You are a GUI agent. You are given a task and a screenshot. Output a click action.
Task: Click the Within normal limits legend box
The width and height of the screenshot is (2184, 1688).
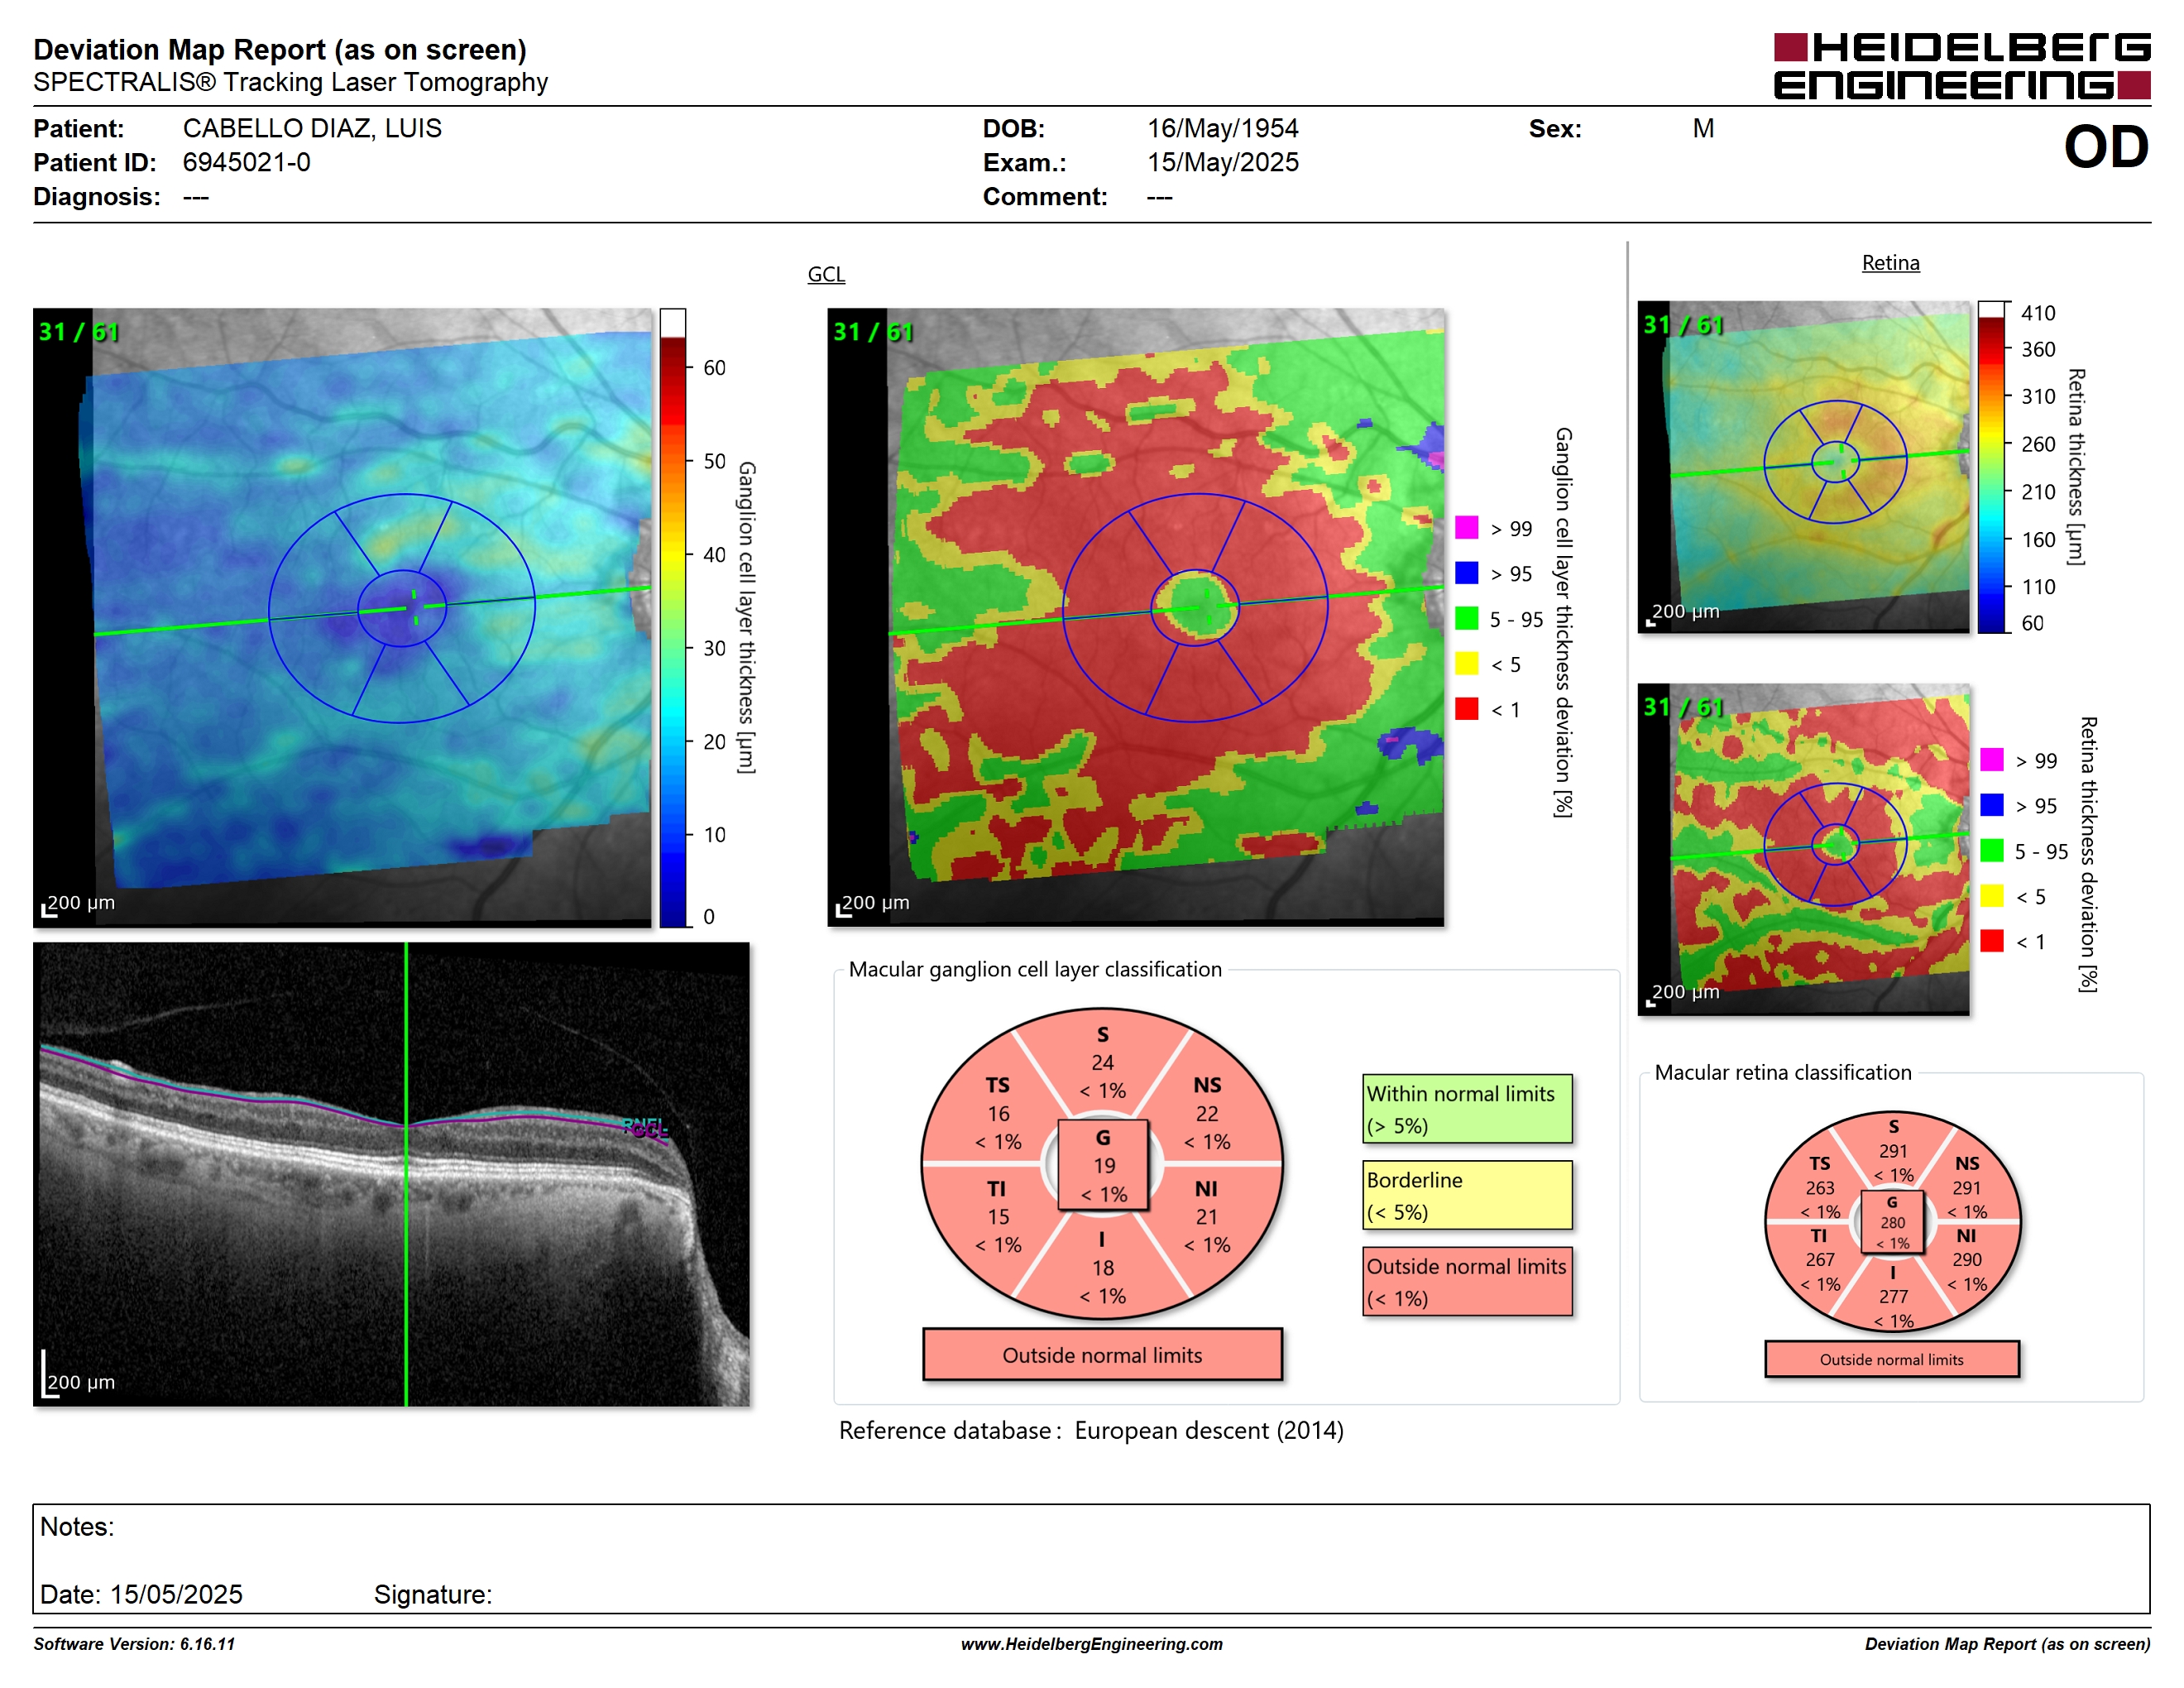(1467, 1109)
